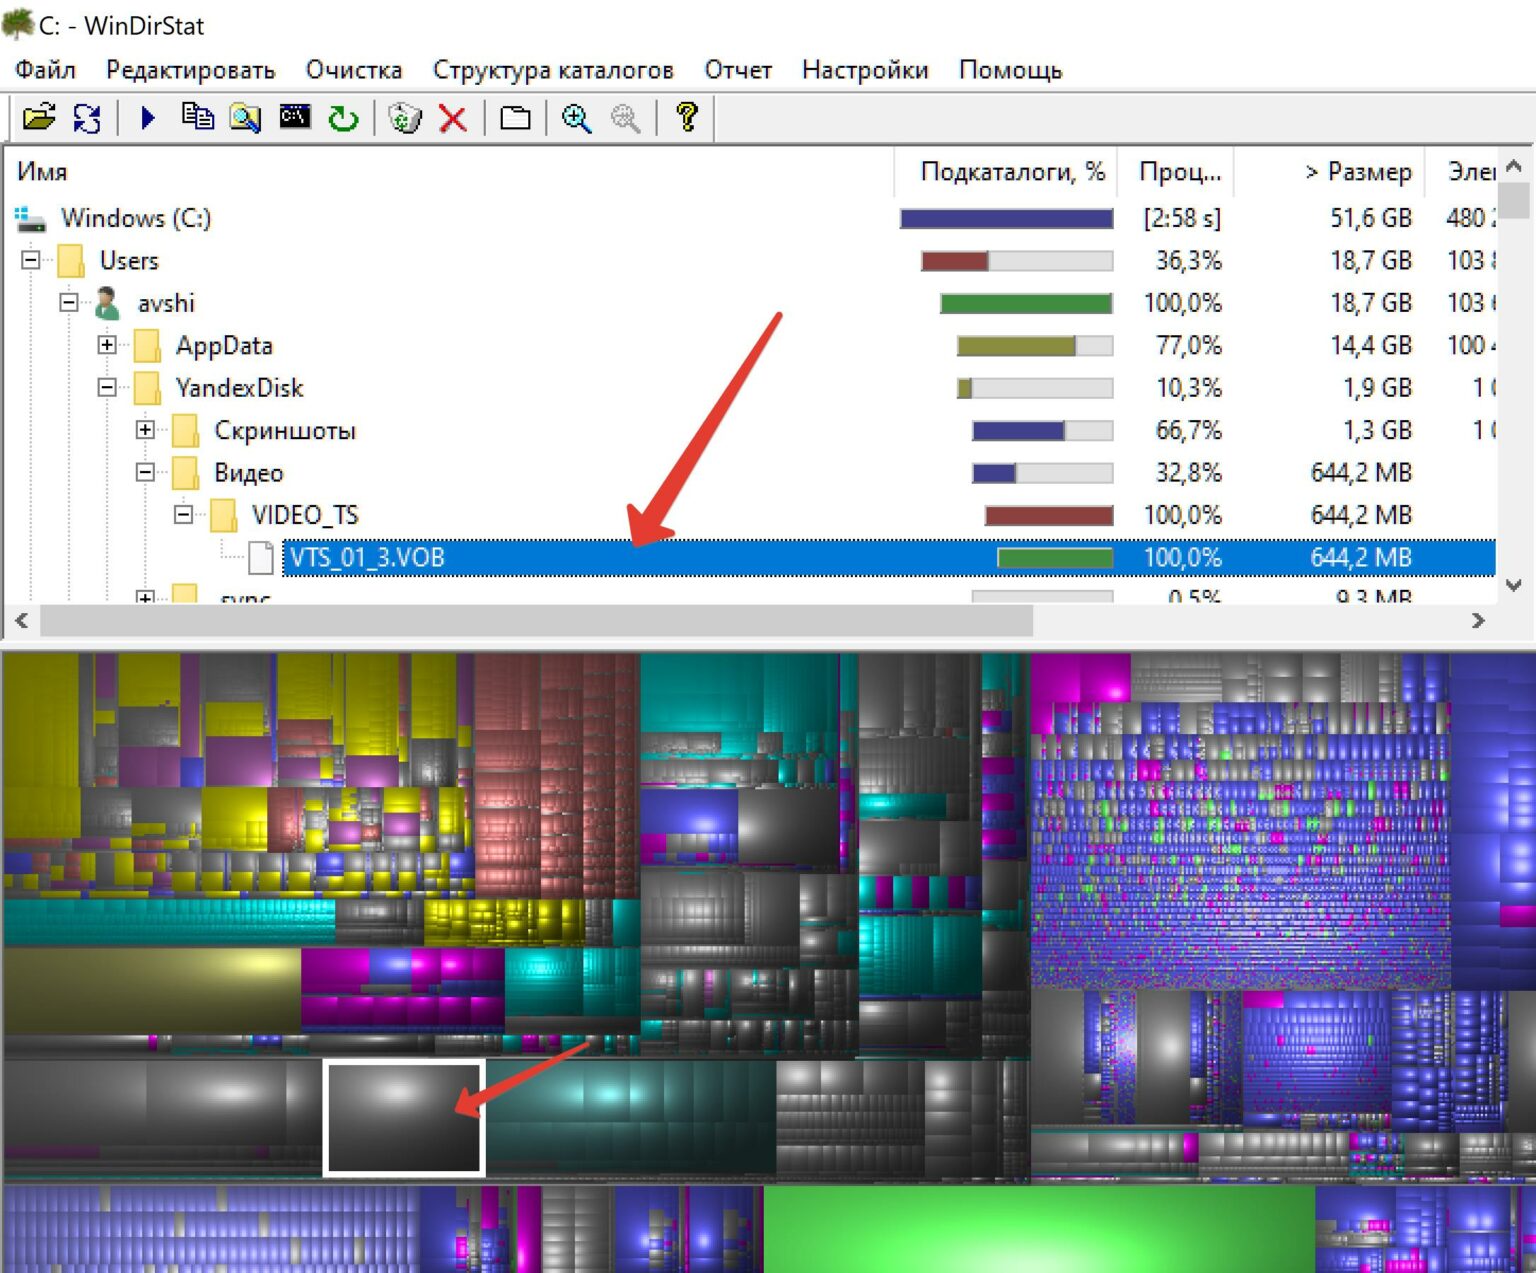Image resolution: width=1536 pixels, height=1273 pixels.
Task: Click the 1,9 GB YandexDisk size value
Action: pos(1377,388)
